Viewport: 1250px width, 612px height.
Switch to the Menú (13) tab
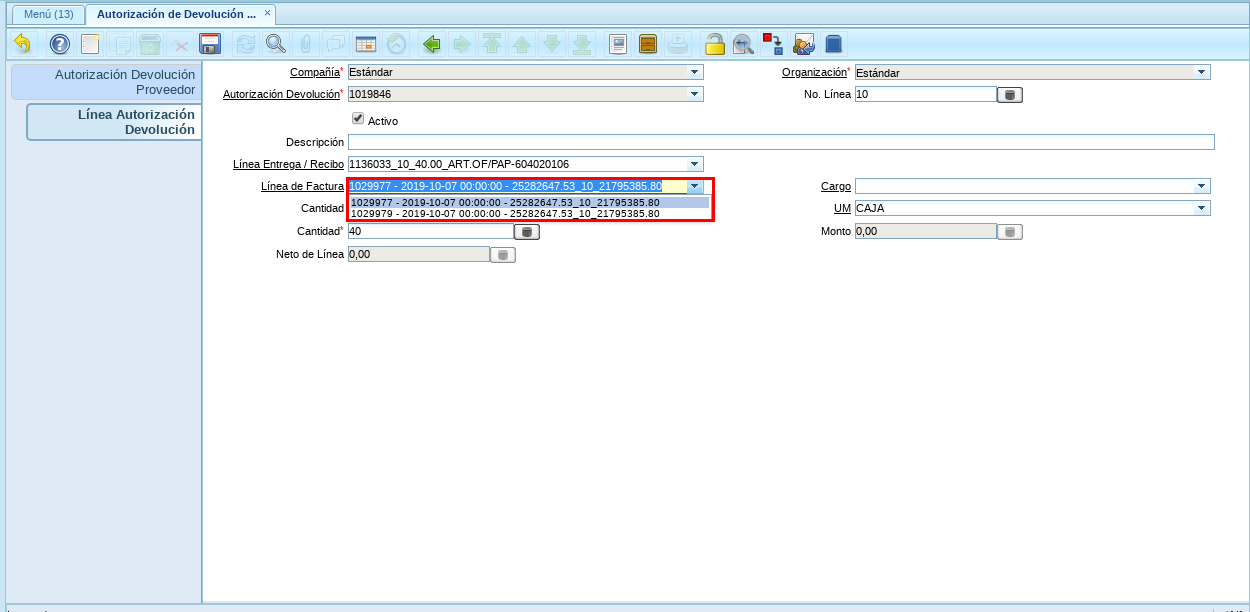point(49,14)
